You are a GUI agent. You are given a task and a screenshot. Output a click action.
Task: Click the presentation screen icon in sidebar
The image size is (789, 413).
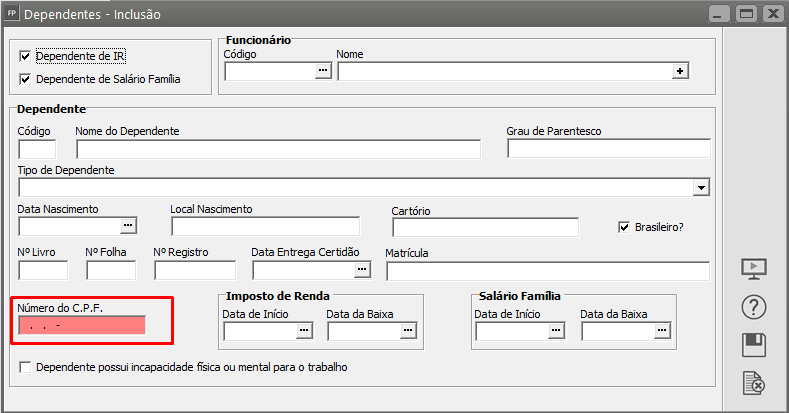753,268
